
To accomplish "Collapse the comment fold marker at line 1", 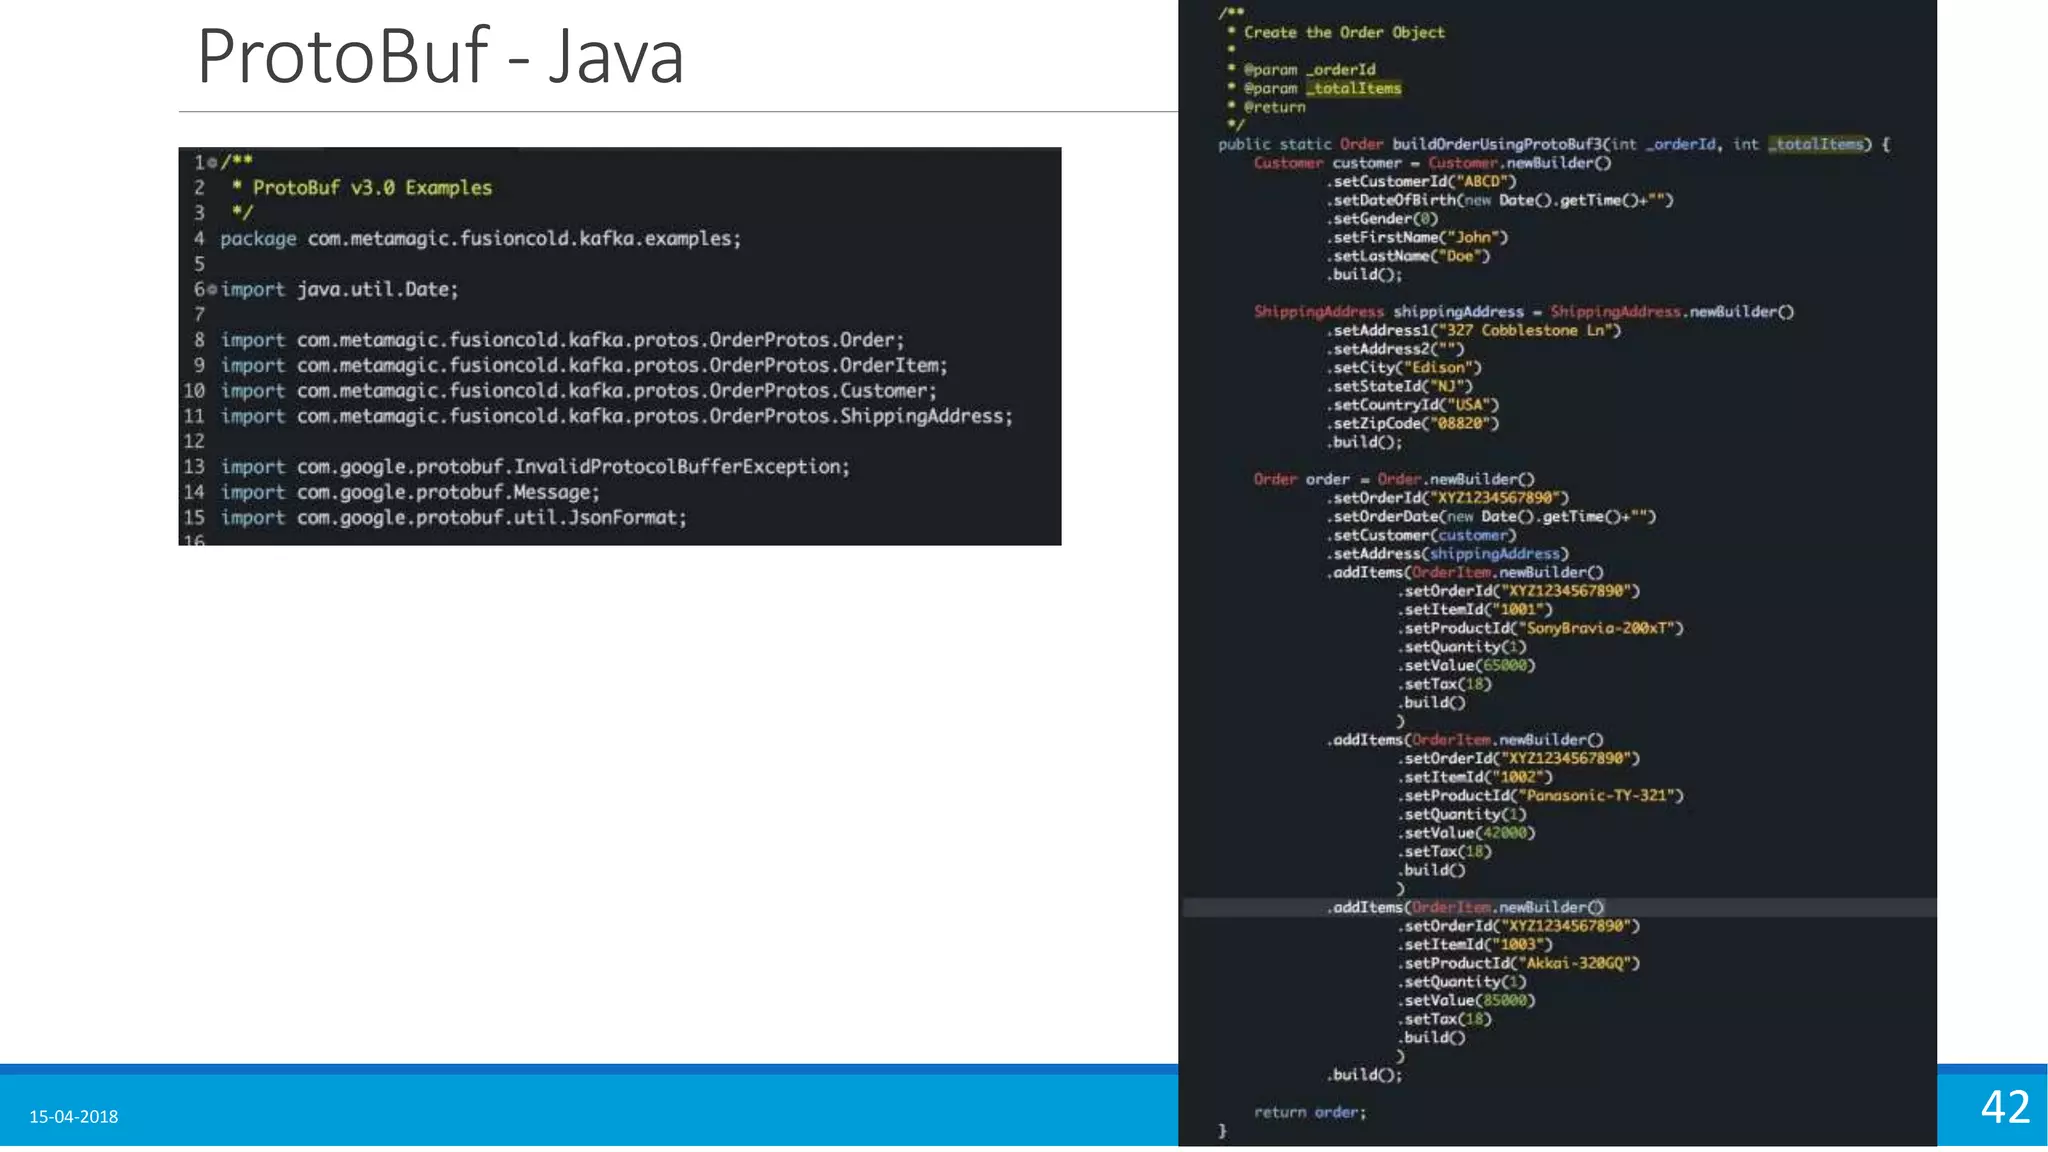I will tap(212, 162).
